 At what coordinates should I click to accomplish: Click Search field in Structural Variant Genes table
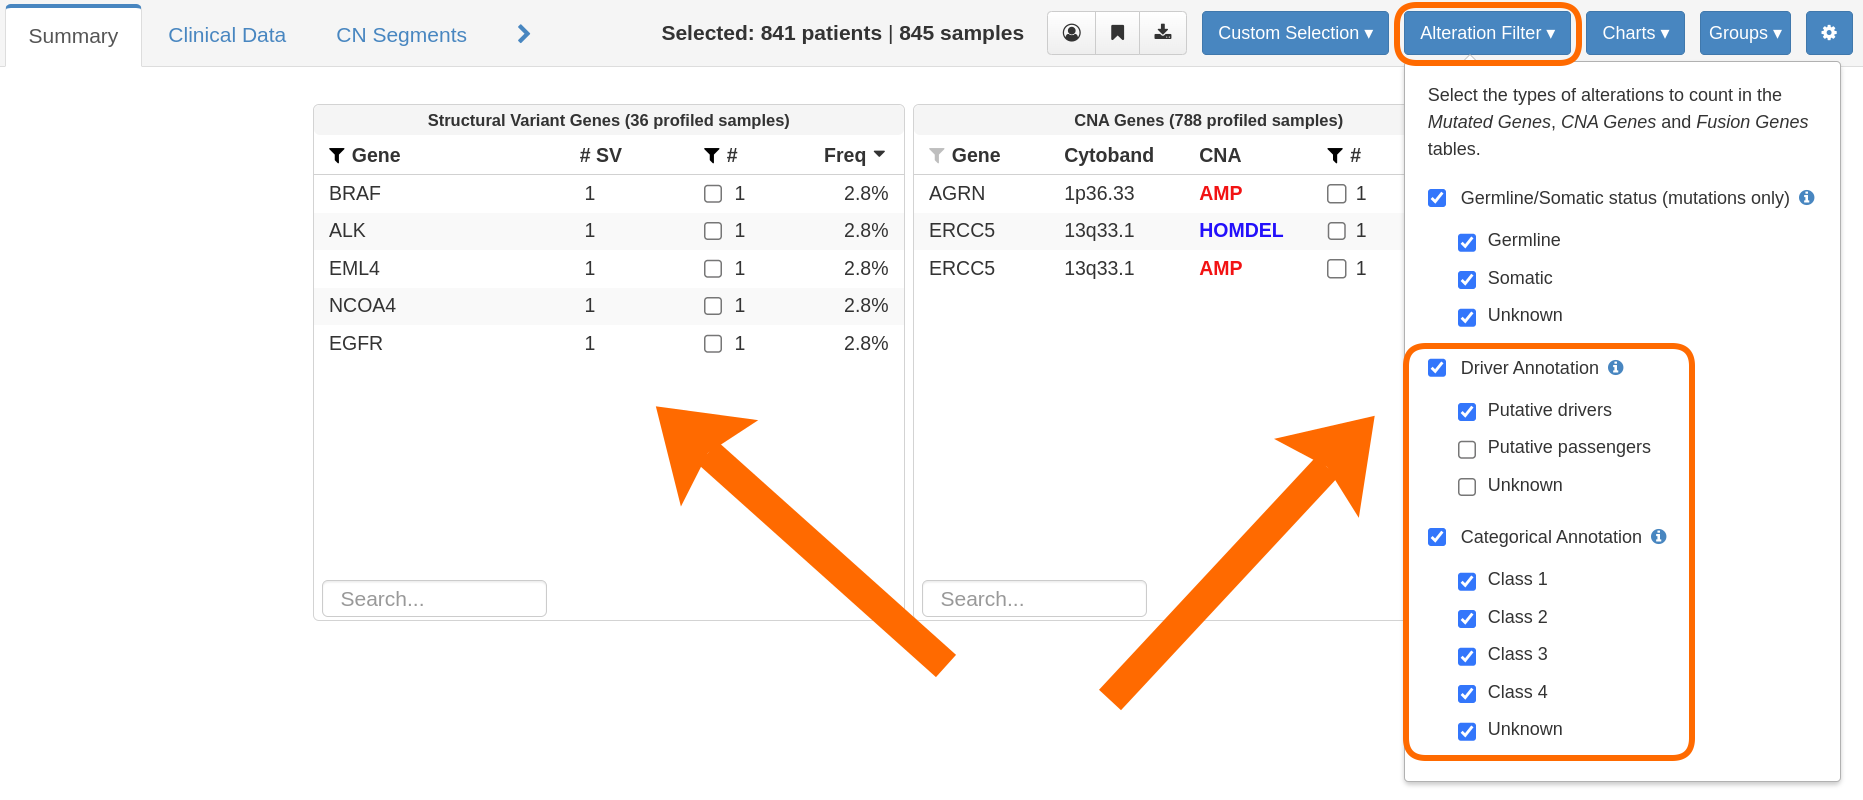[434, 598]
